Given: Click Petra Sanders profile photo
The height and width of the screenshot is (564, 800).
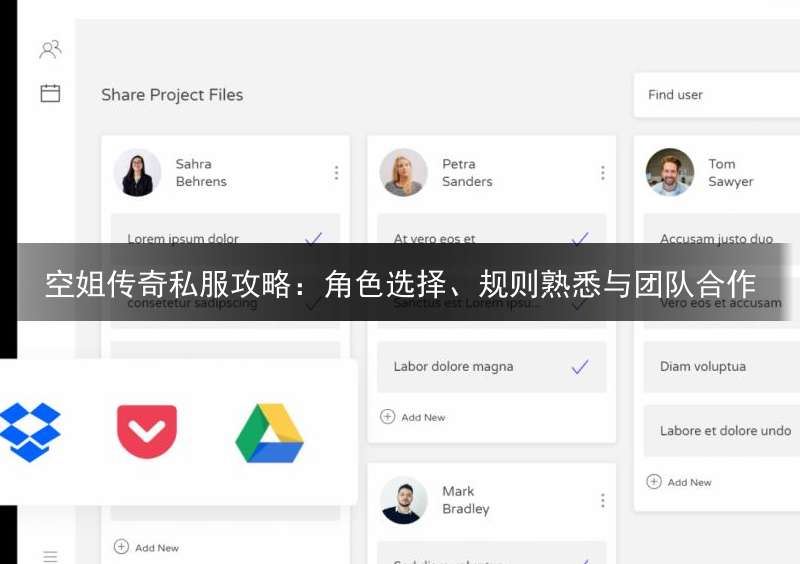Looking at the screenshot, I should [x=404, y=173].
